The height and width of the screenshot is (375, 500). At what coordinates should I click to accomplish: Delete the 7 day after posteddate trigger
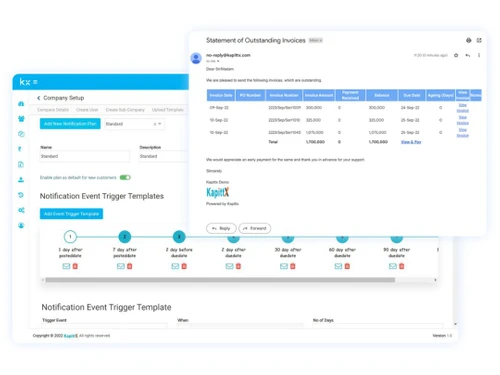(130, 266)
